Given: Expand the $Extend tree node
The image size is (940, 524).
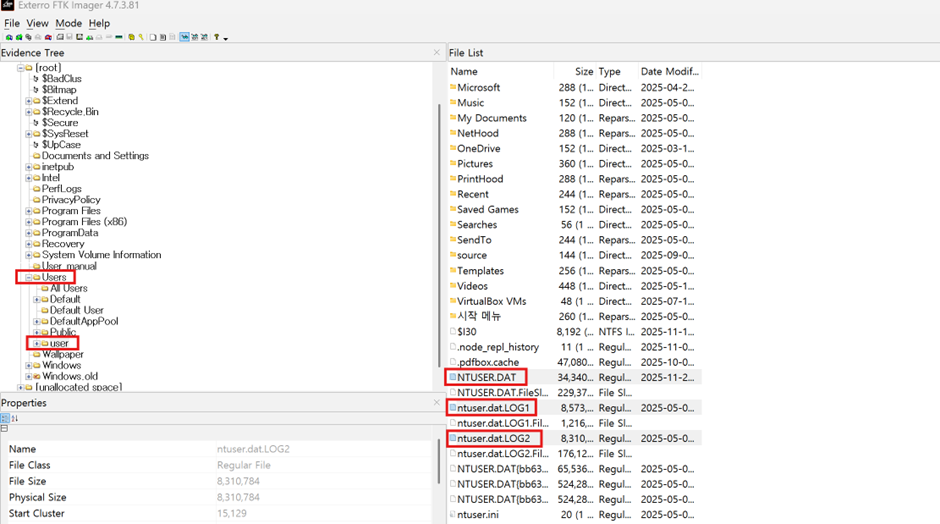Looking at the screenshot, I should point(28,101).
